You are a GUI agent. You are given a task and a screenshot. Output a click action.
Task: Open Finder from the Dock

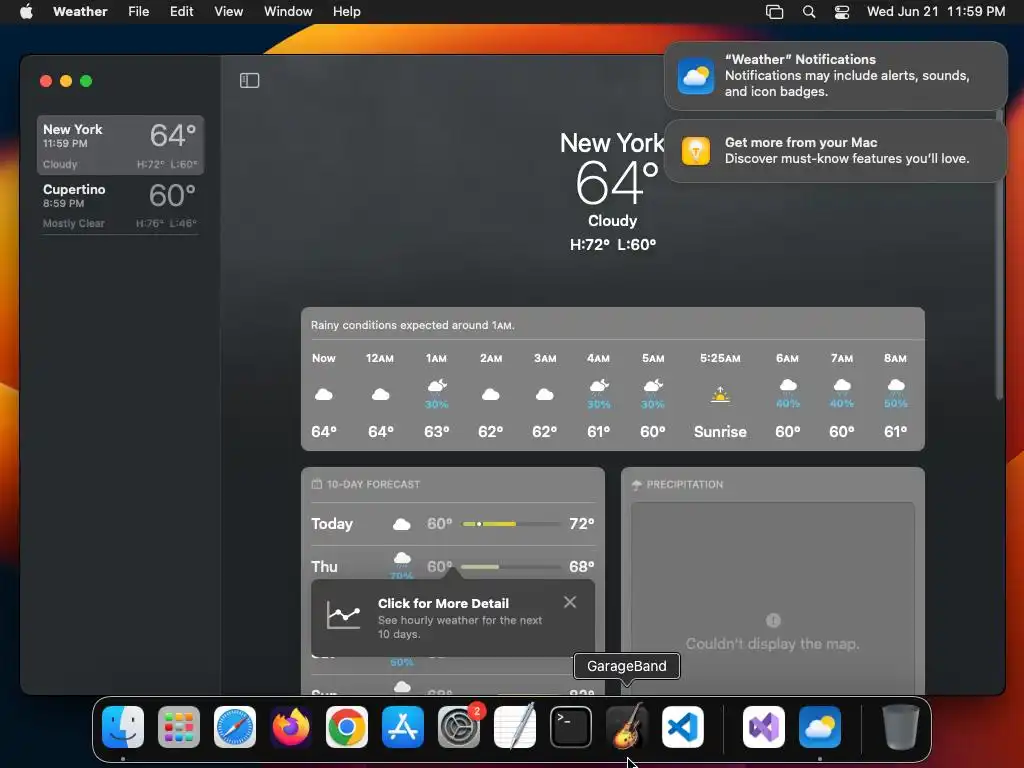tap(123, 727)
